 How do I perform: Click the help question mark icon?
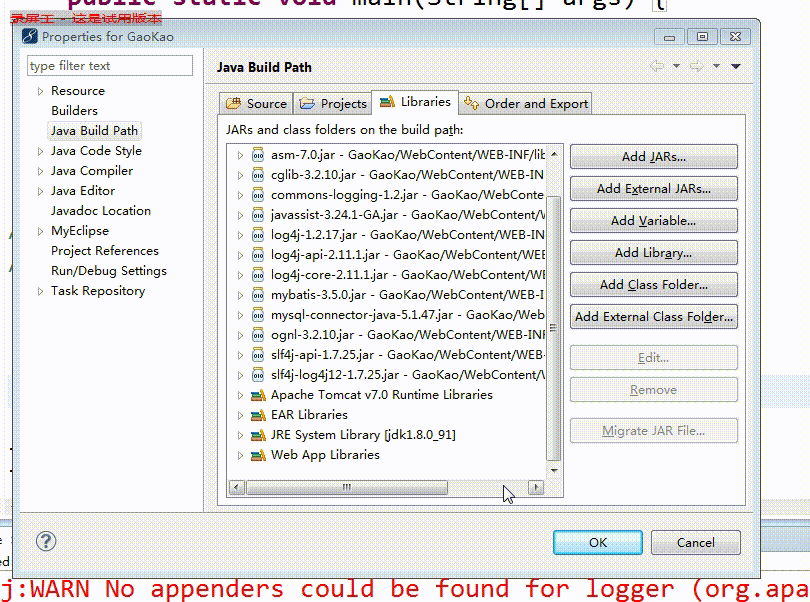(46, 542)
